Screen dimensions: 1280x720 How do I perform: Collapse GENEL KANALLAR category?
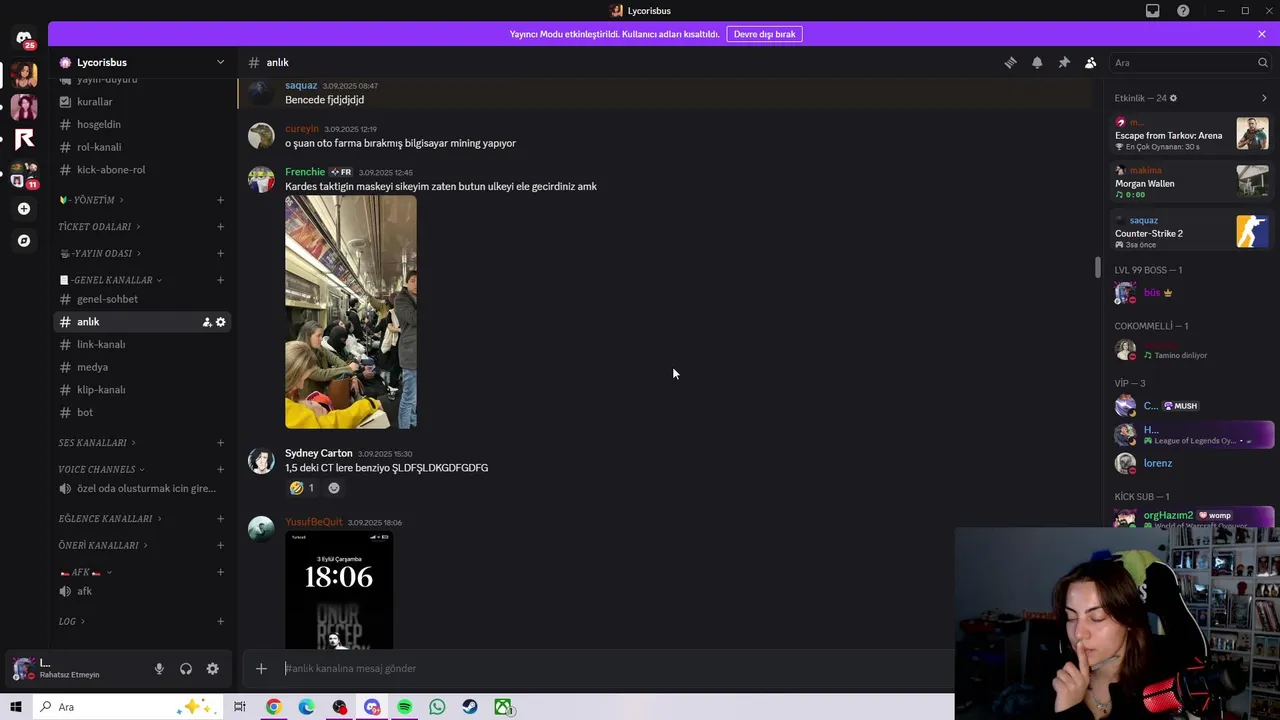111,280
